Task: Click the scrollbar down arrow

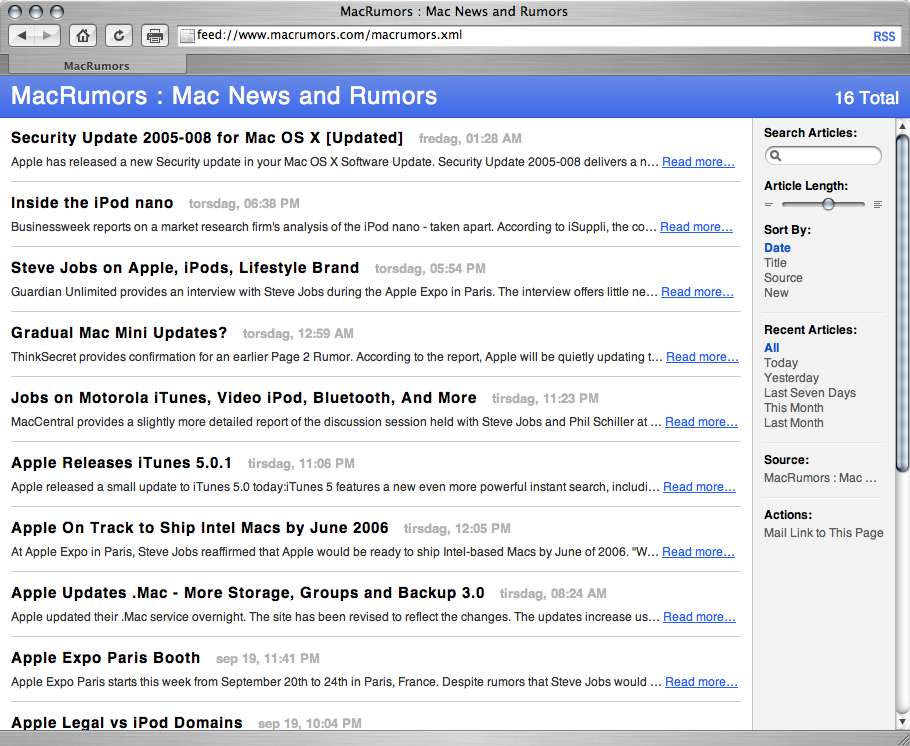Action: tap(902, 722)
